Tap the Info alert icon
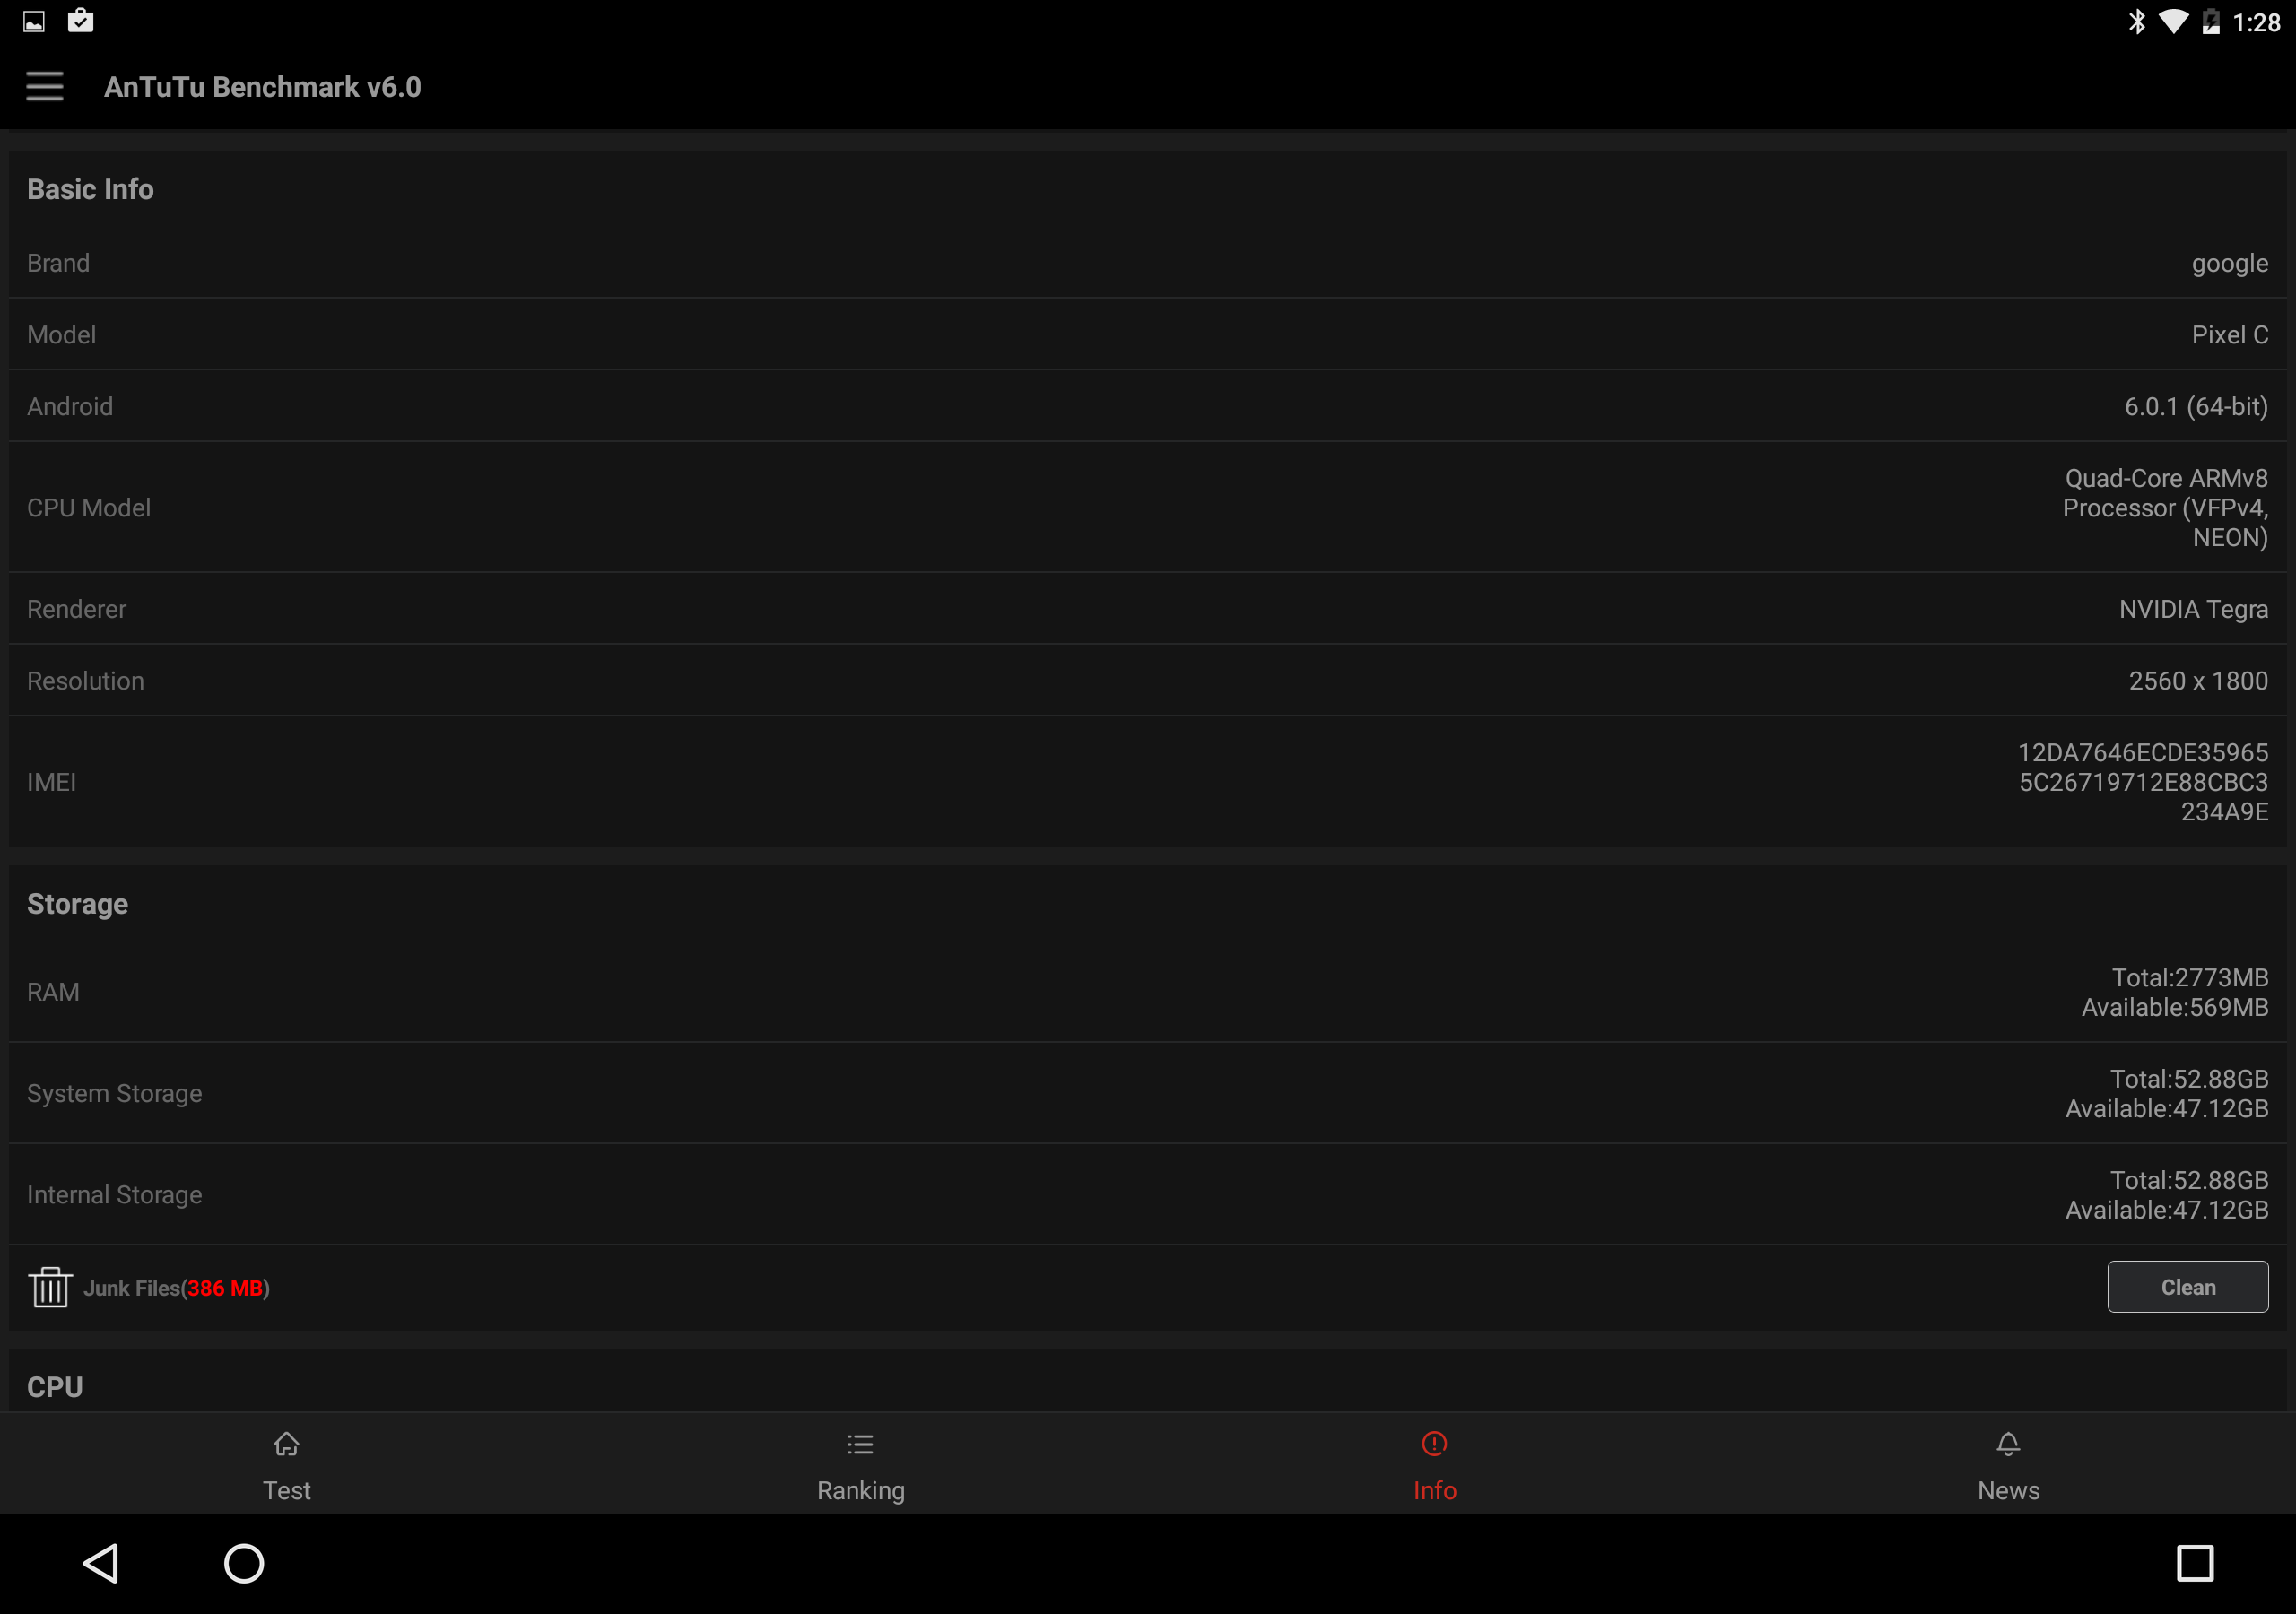The image size is (2296, 1614). pos(1434,1444)
